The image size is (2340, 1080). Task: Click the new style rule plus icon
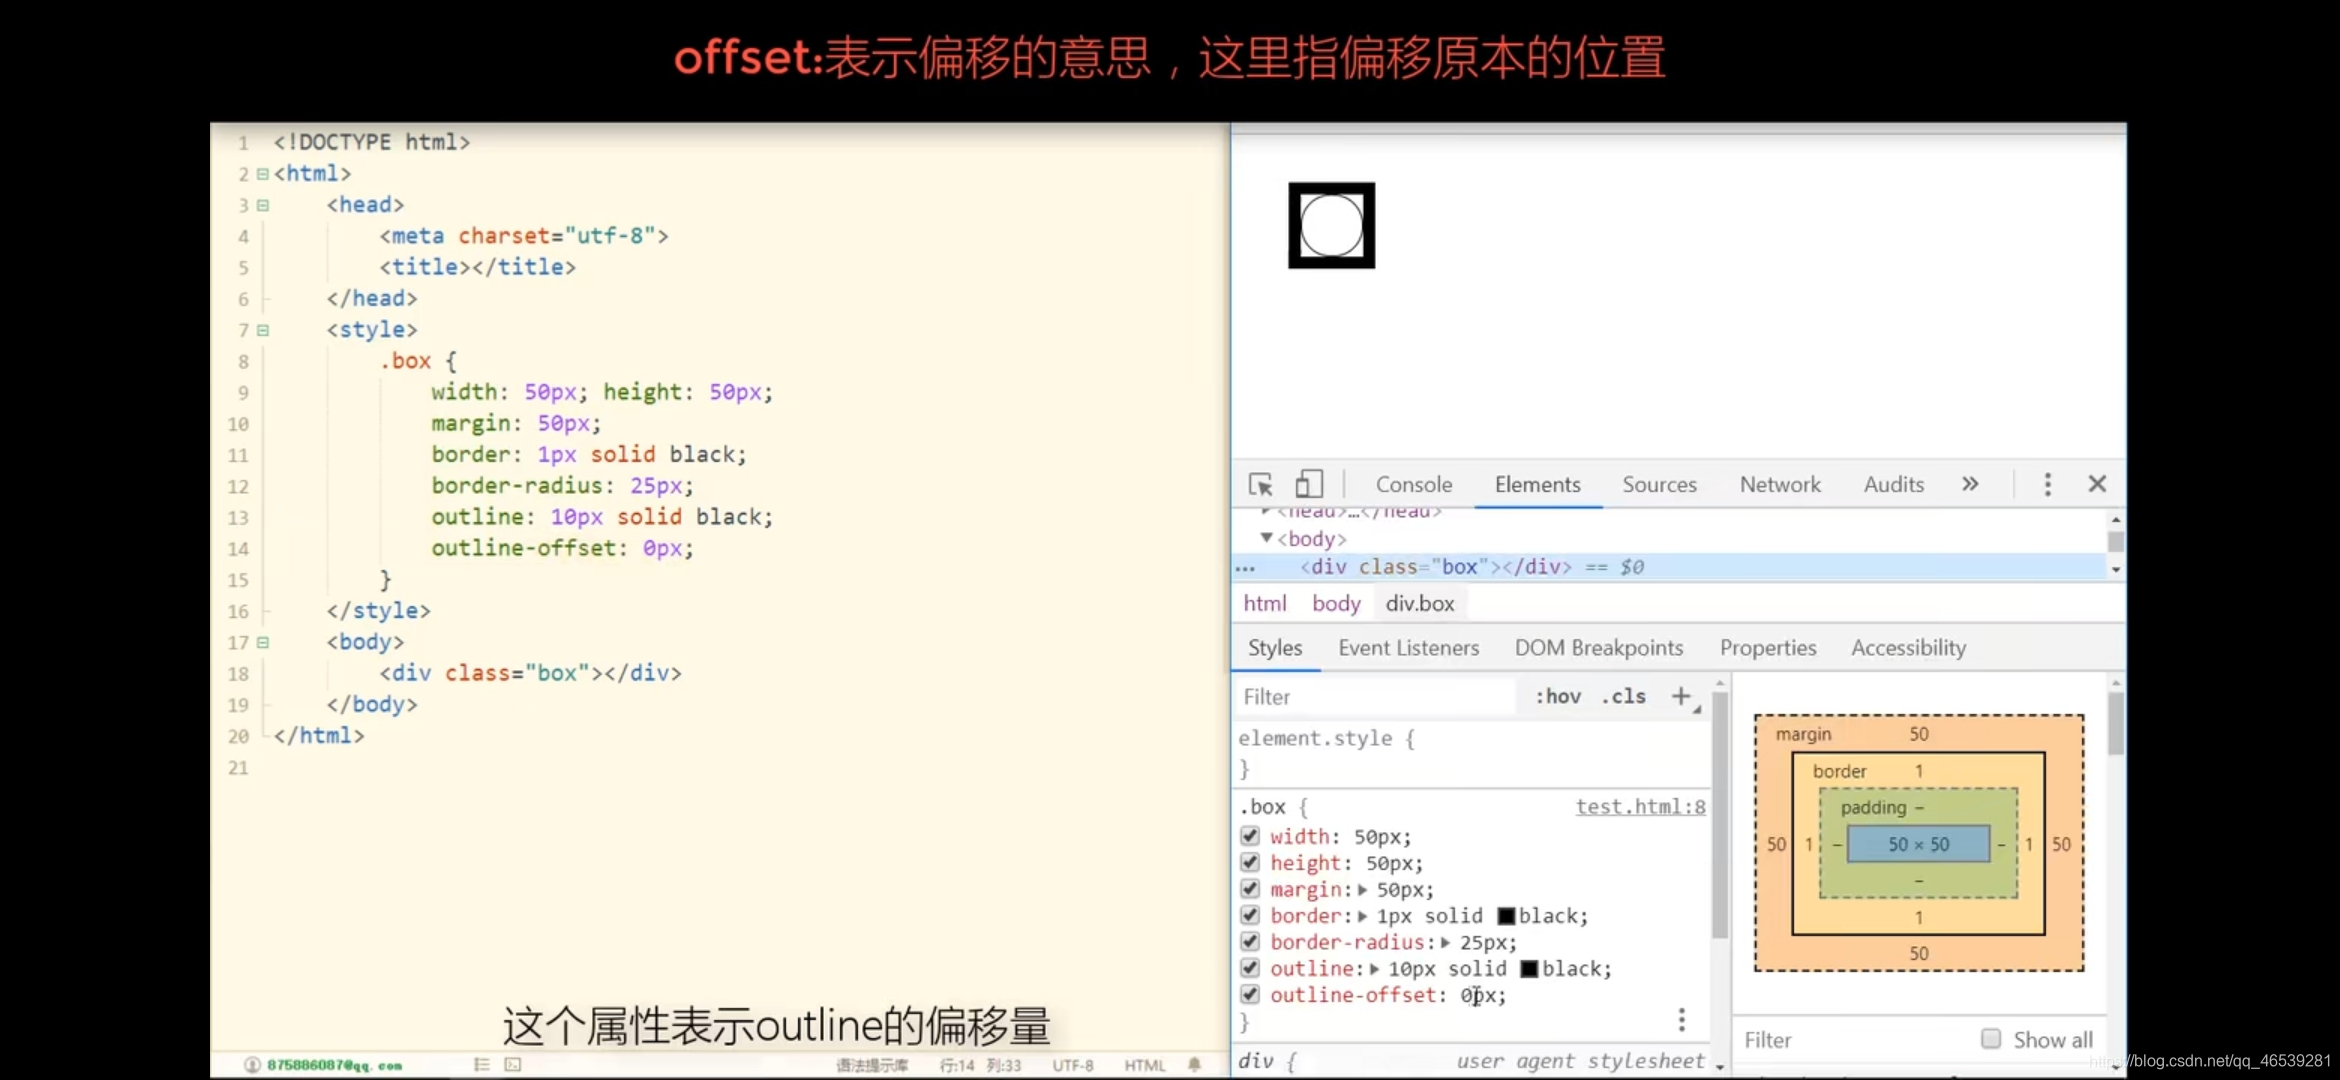coord(1681,696)
